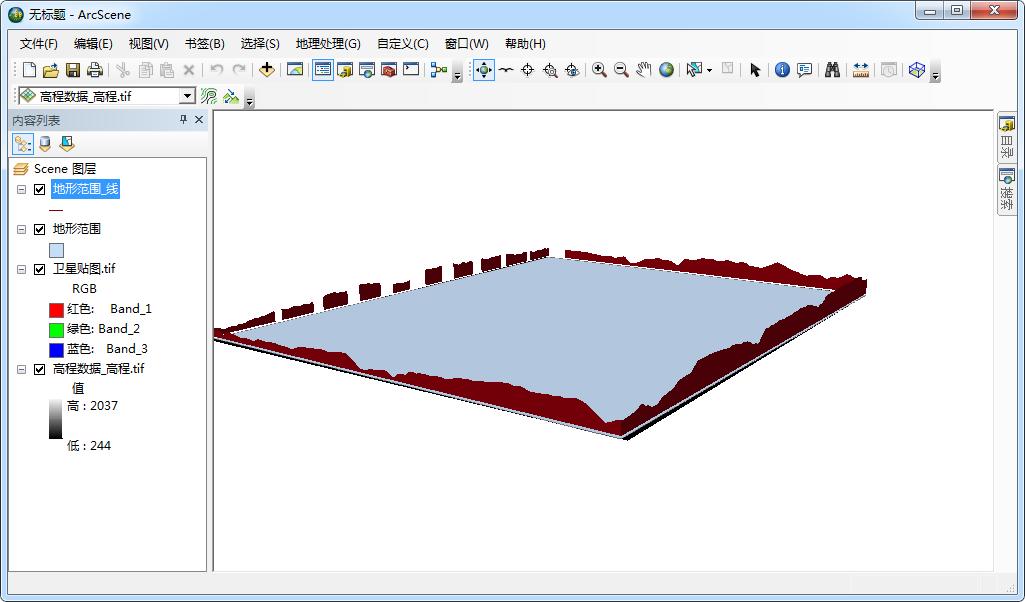Toggle visibility of 卫星贴图.tif layer
The image size is (1025, 602).
40,269
